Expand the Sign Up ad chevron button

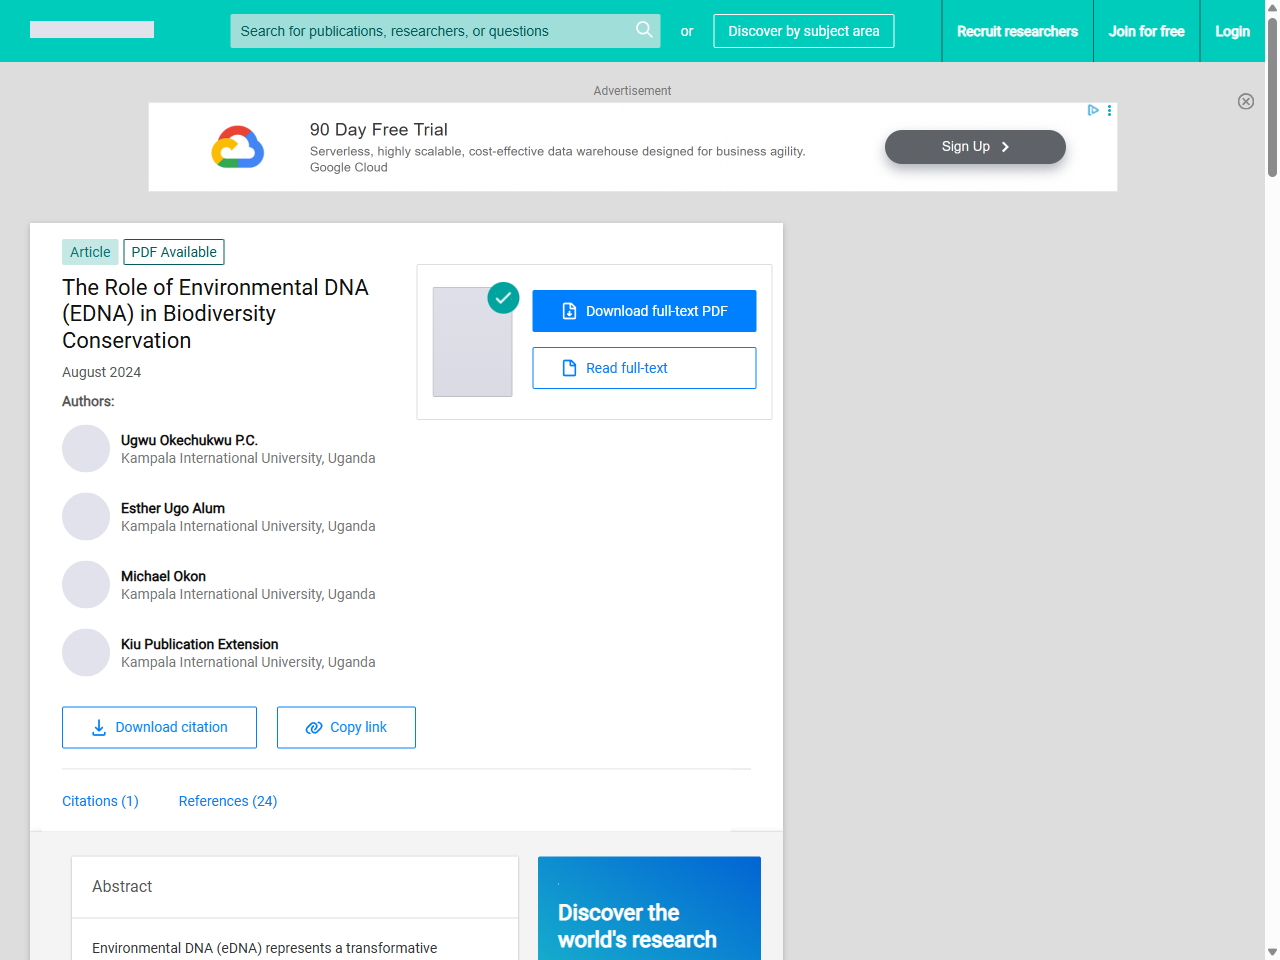coord(1005,146)
